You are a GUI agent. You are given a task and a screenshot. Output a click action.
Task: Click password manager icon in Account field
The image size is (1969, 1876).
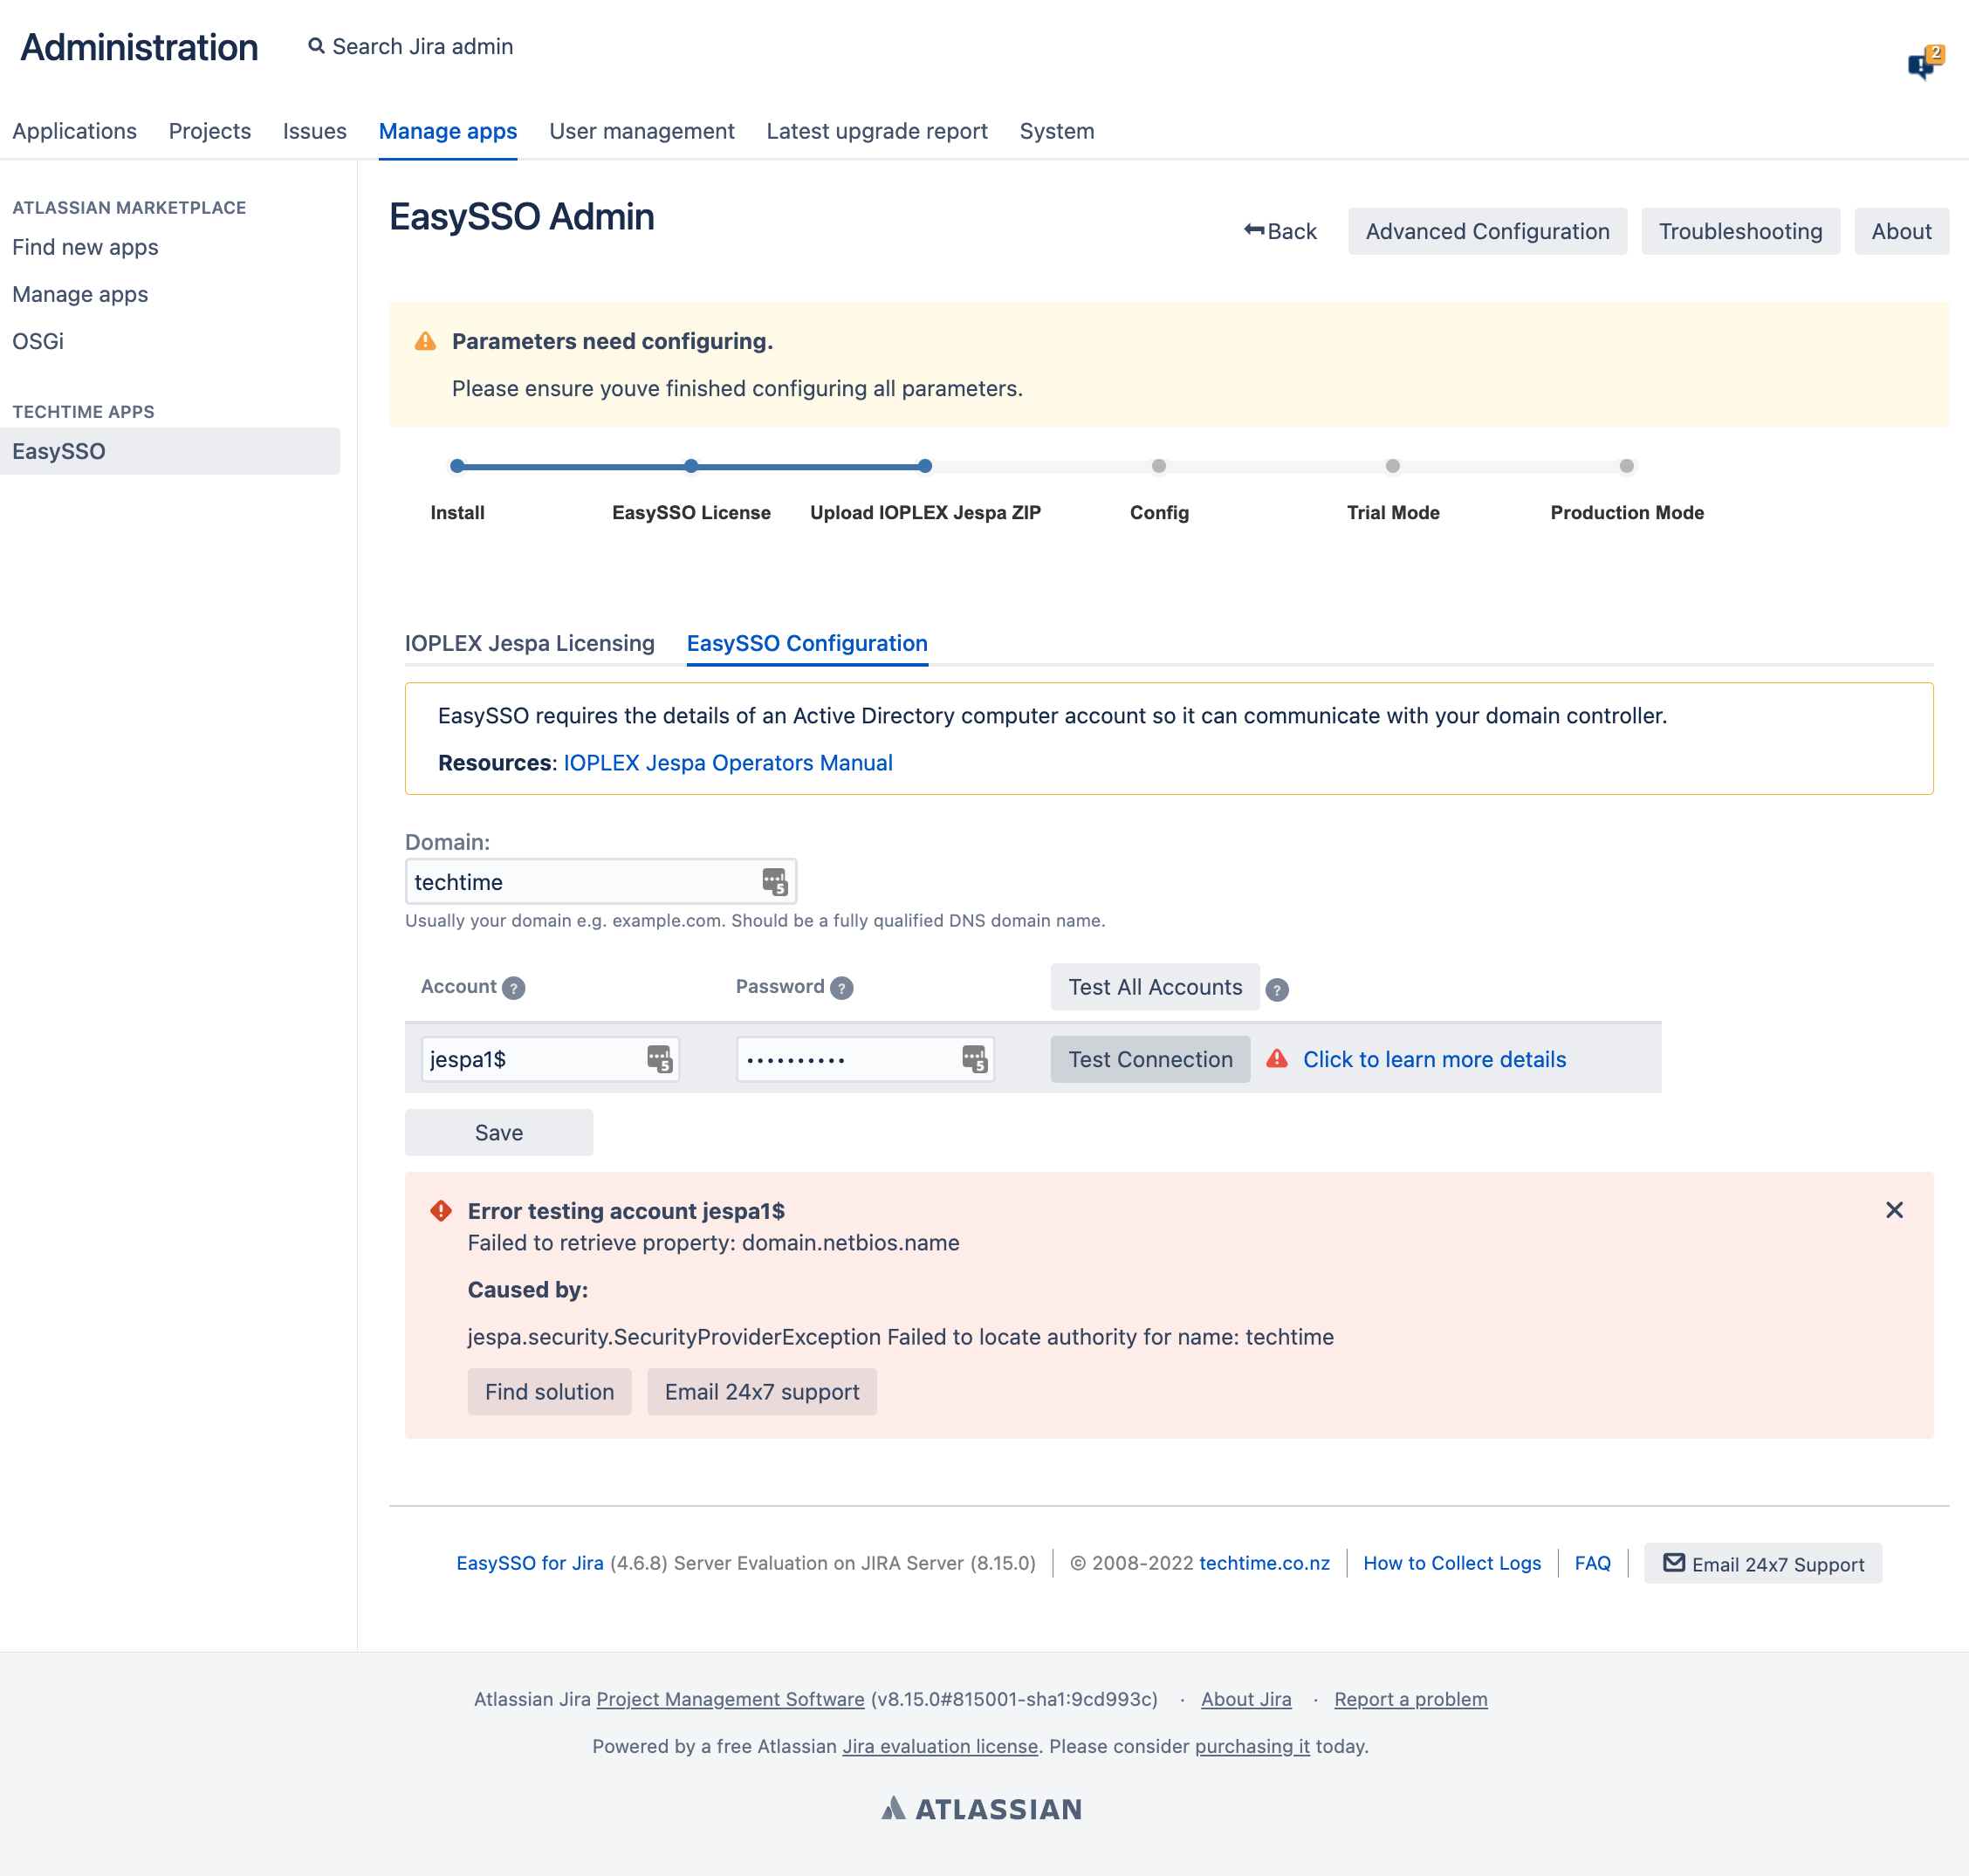pos(659,1059)
